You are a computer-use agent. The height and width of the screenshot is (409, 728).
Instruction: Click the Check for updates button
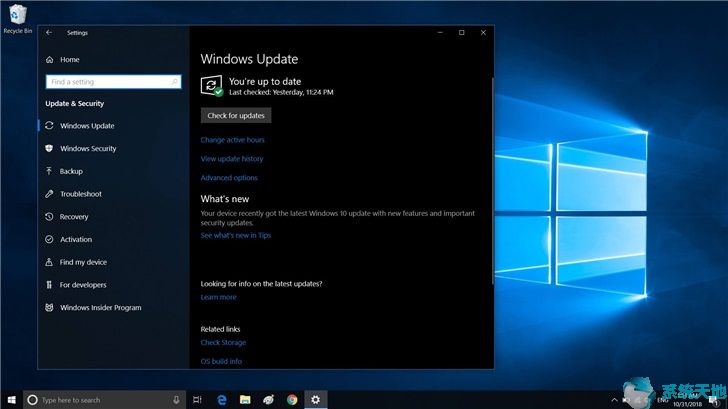click(236, 116)
